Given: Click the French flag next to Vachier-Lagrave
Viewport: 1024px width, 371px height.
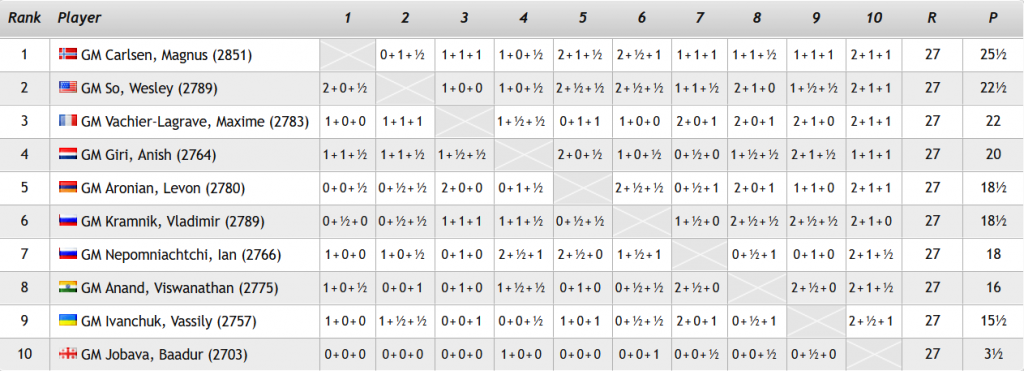Looking at the screenshot, I should pyautogui.click(x=68, y=121).
